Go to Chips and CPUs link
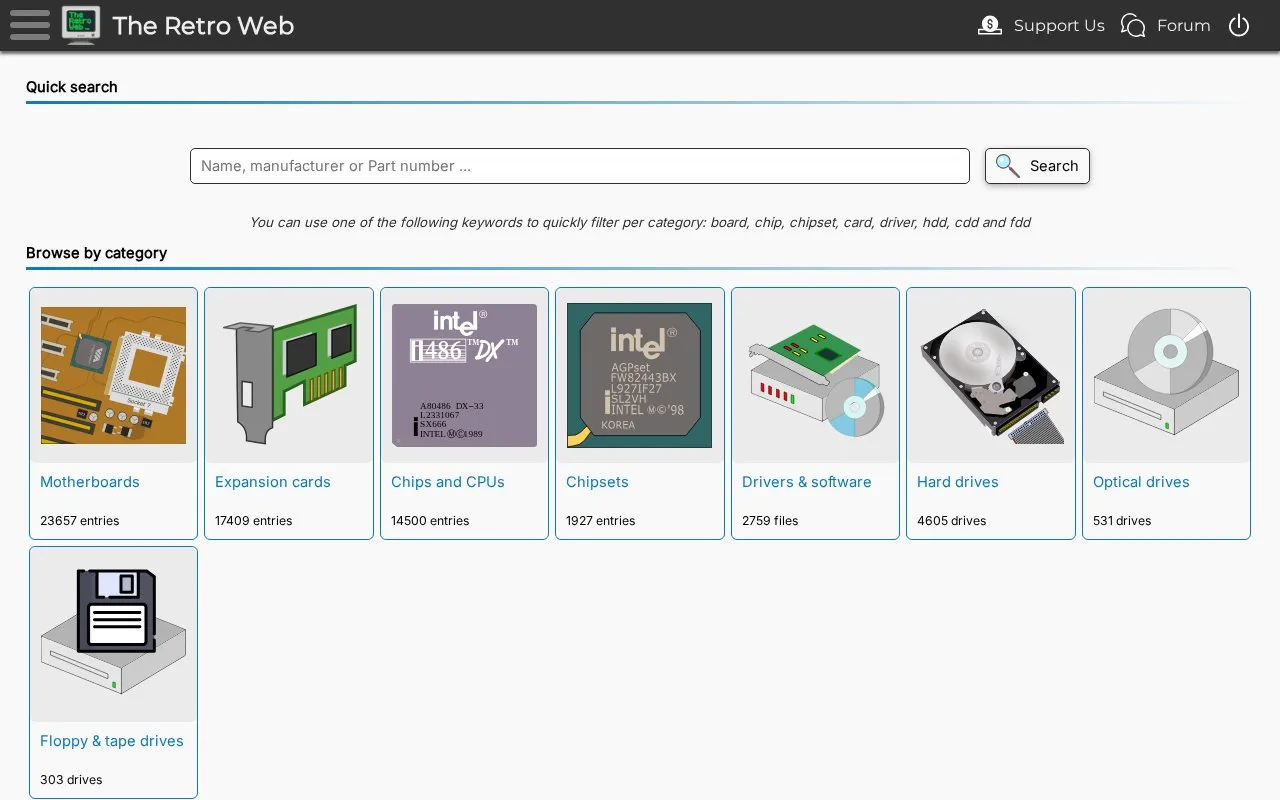Screen dimensions: 1280x800 pos(448,482)
